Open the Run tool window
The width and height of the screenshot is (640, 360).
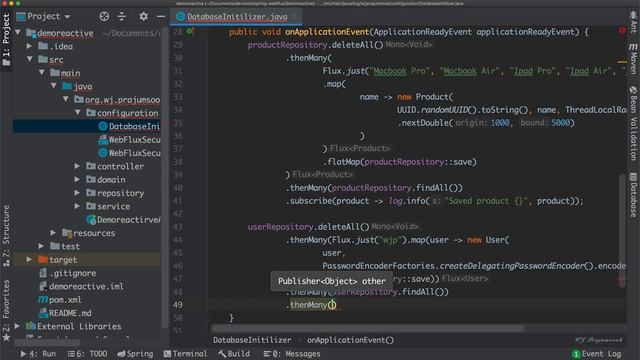(x=38, y=354)
